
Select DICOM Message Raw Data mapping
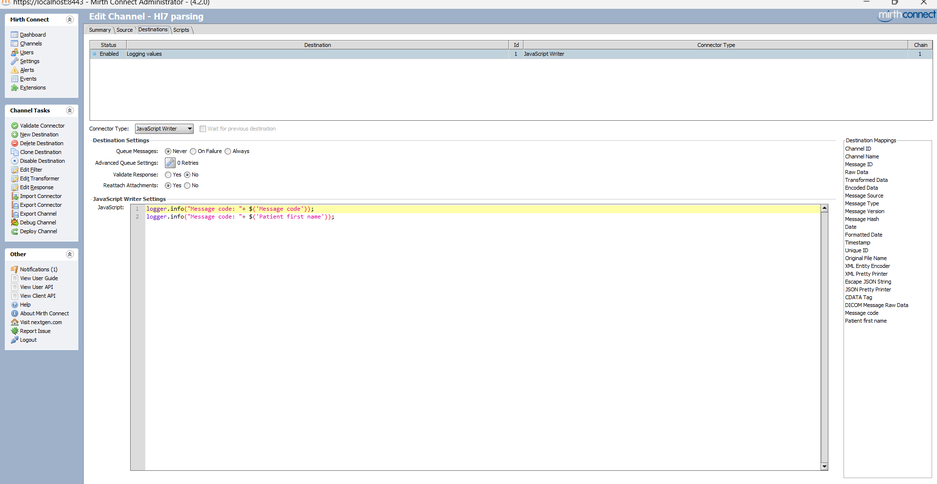point(877,305)
